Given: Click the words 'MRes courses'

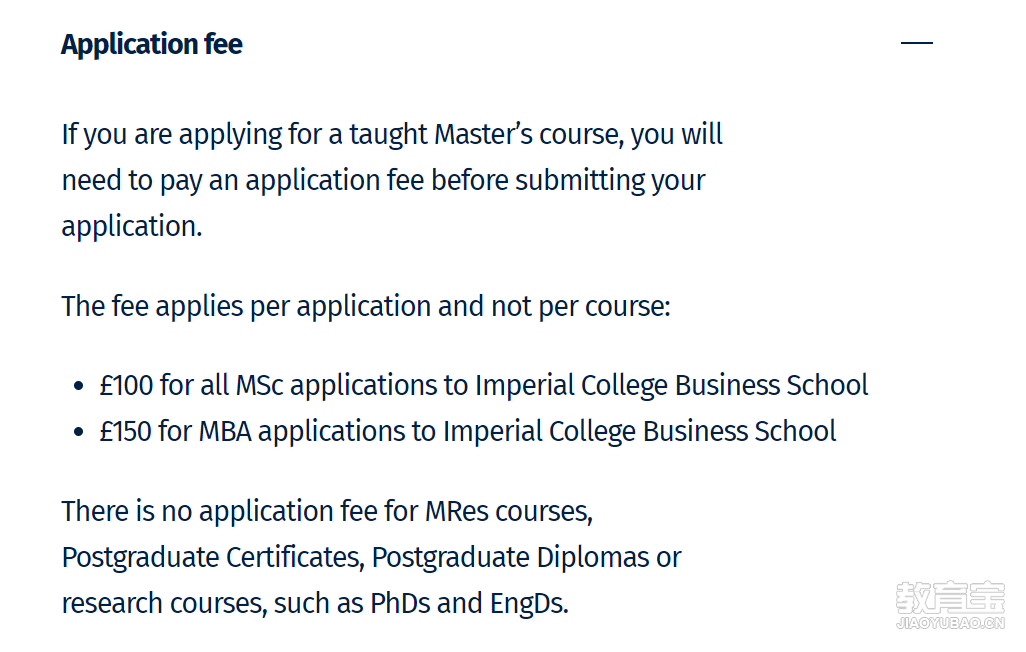Looking at the screenshot, I should pyautogui.click(x=508, y=511).
